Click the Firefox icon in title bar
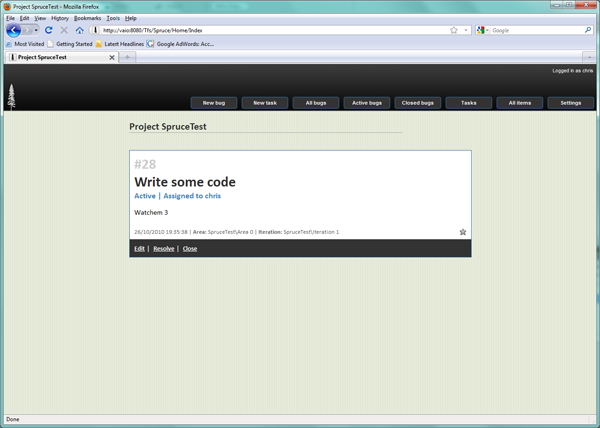Image resolution: width=600 pixels, height=428 pixels. pyautogui.click(x=7, y=7)
